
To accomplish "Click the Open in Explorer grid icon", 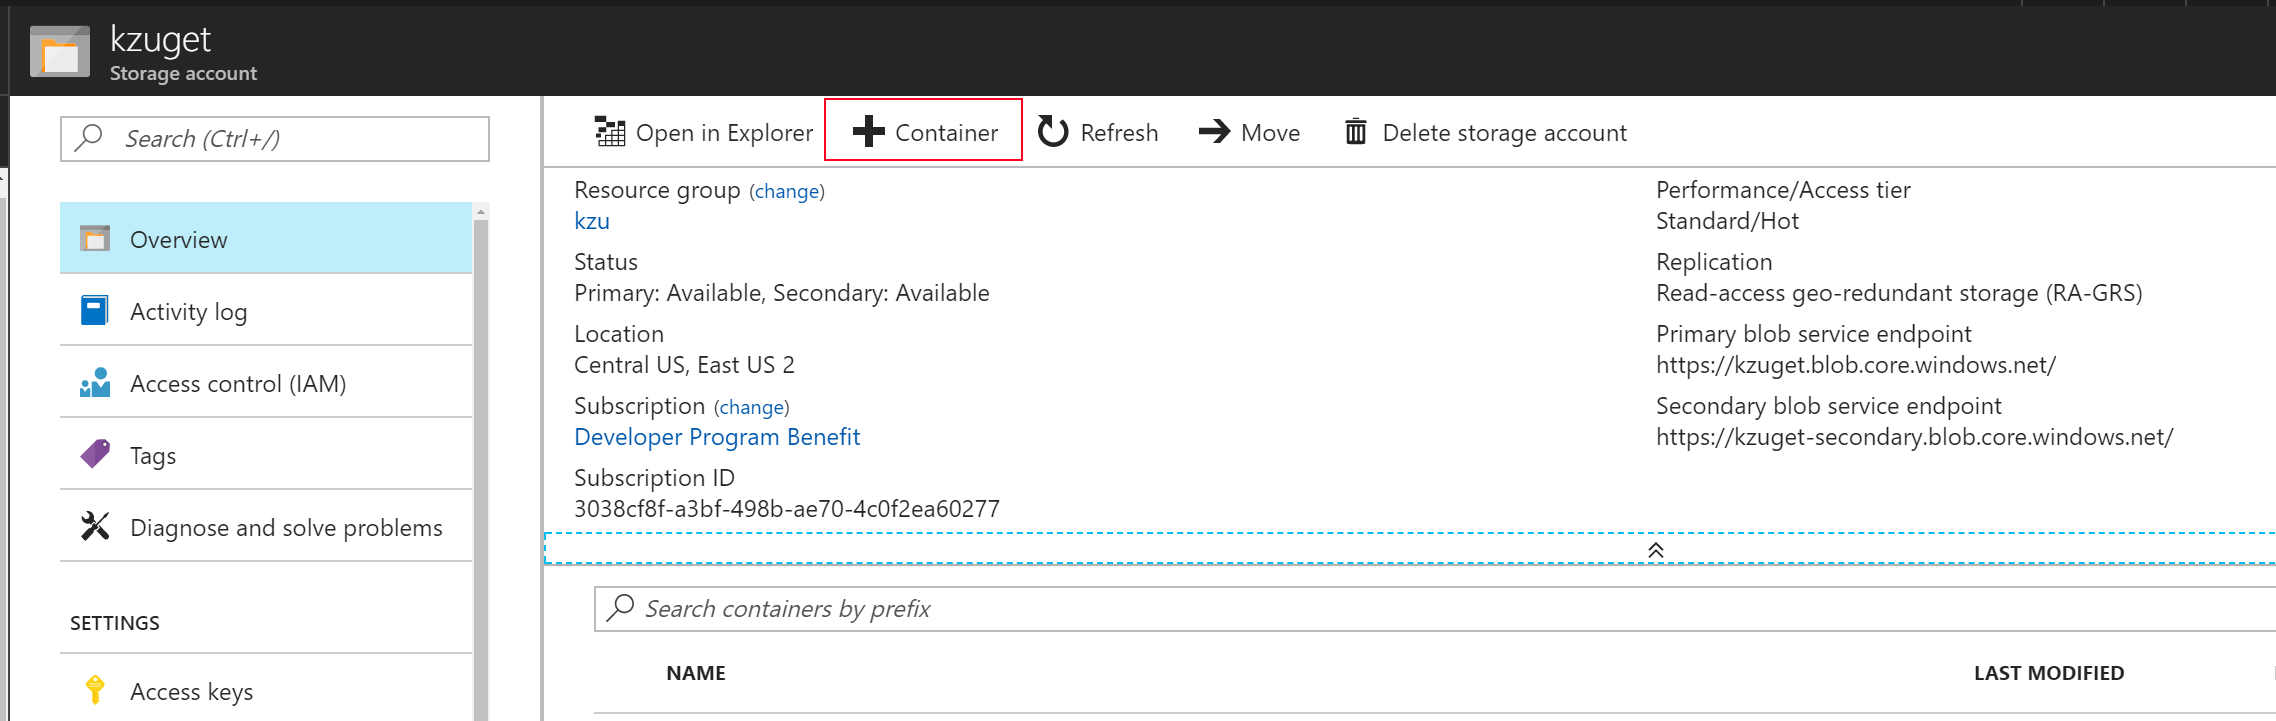I will [x=610, y=131].
